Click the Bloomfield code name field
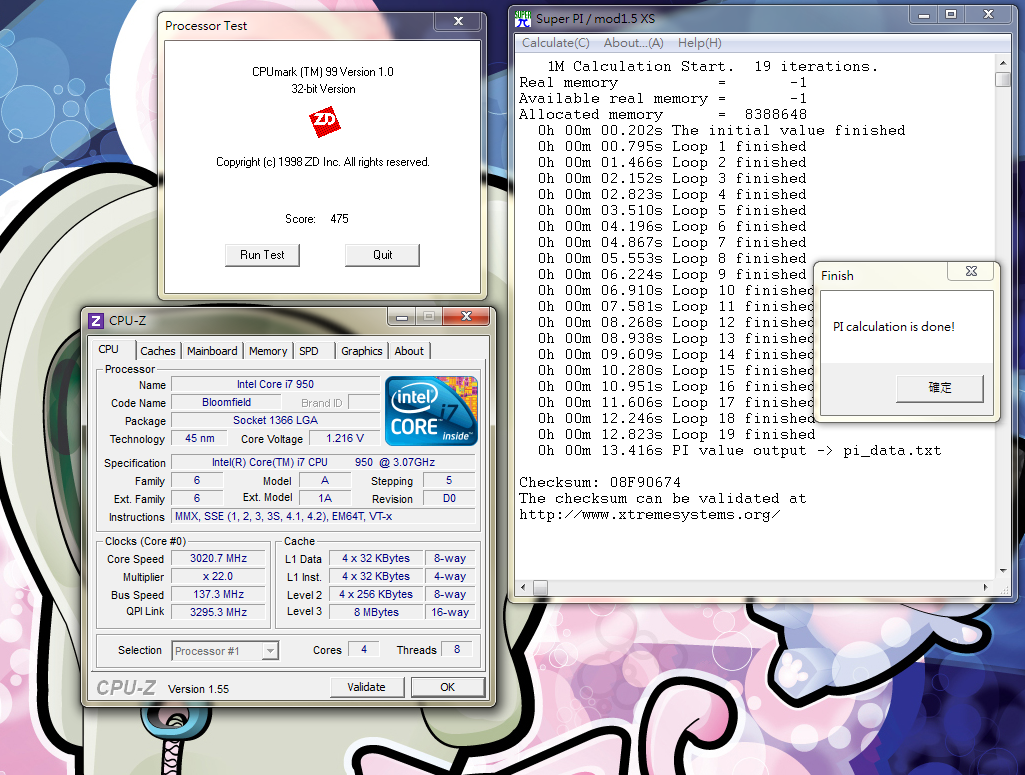 point(226,403)
